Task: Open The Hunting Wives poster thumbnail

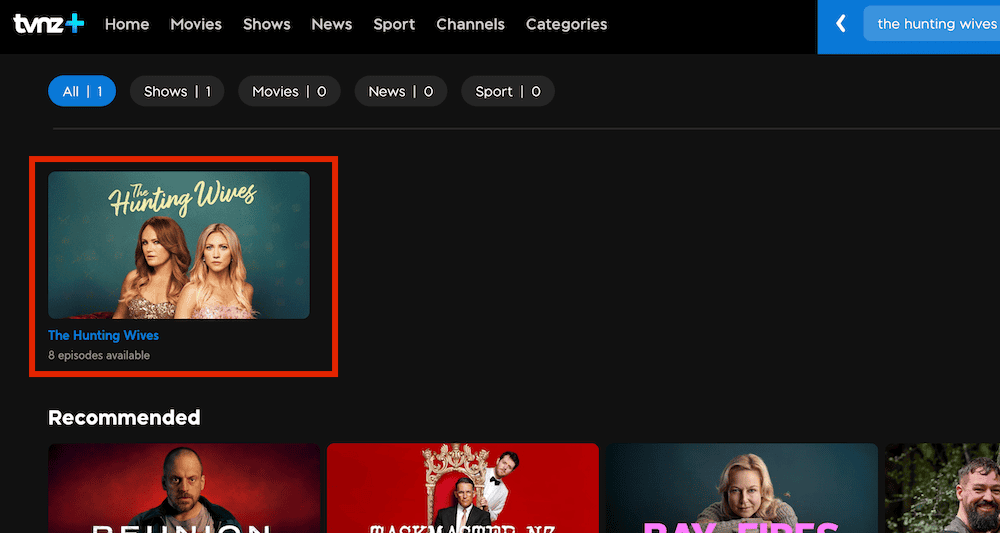Action: point(179,245)
